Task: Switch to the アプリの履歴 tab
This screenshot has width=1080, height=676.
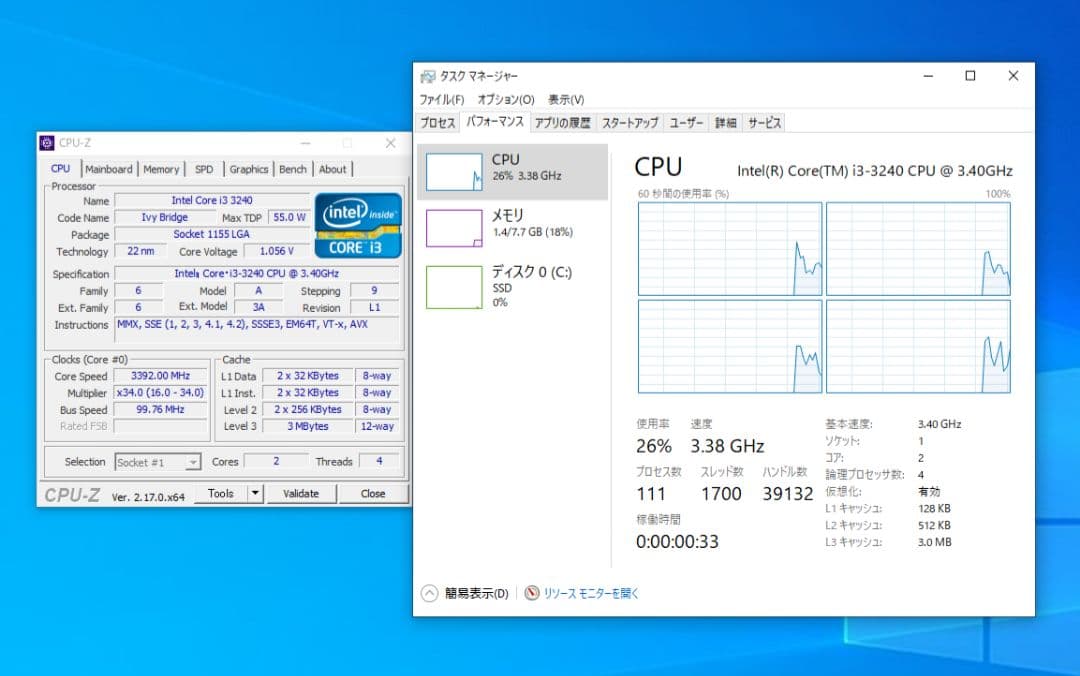Action: [x=563, y=123]
